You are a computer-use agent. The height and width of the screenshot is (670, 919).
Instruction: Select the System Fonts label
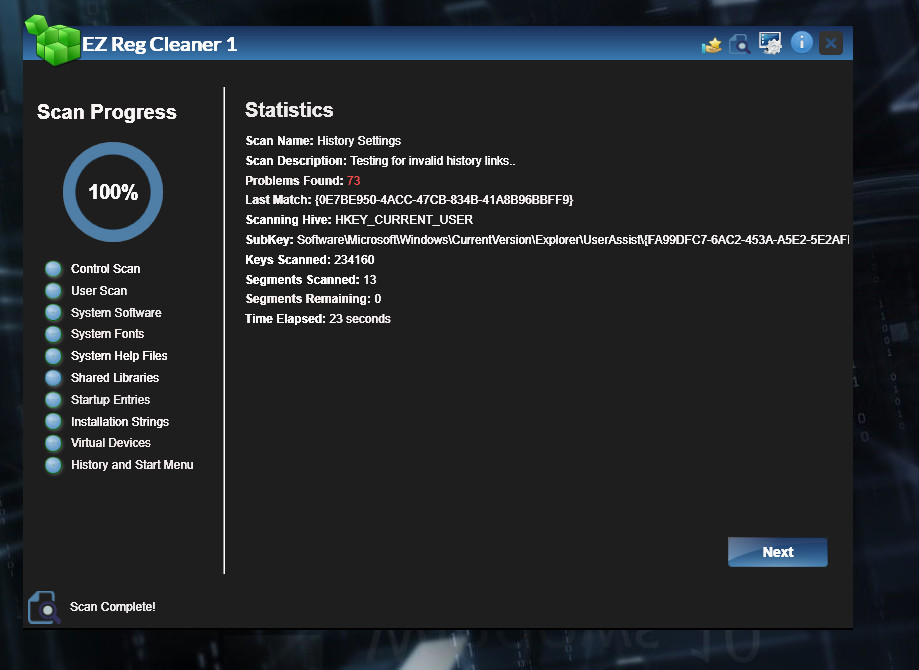click(107, 334)
